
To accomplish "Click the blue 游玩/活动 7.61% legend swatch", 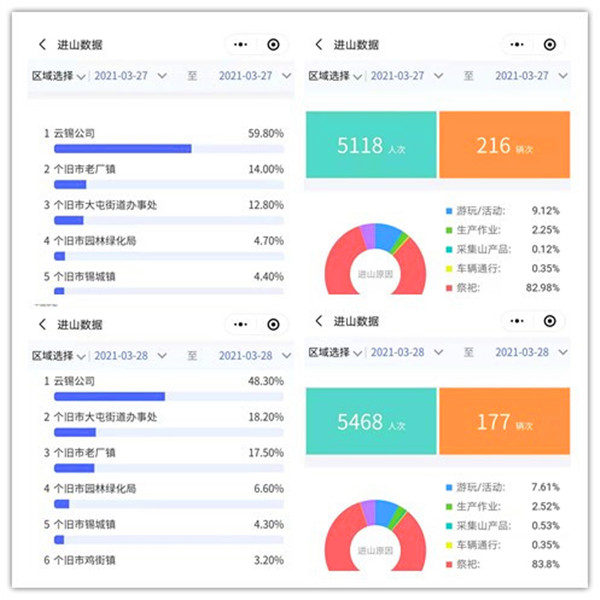I will 448,488.
